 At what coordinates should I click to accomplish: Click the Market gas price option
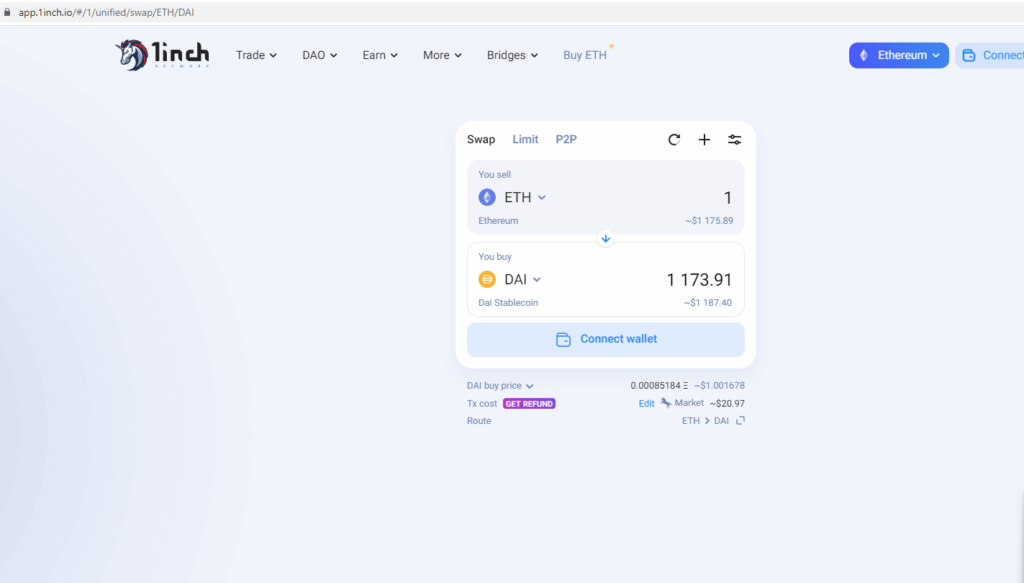682,403
